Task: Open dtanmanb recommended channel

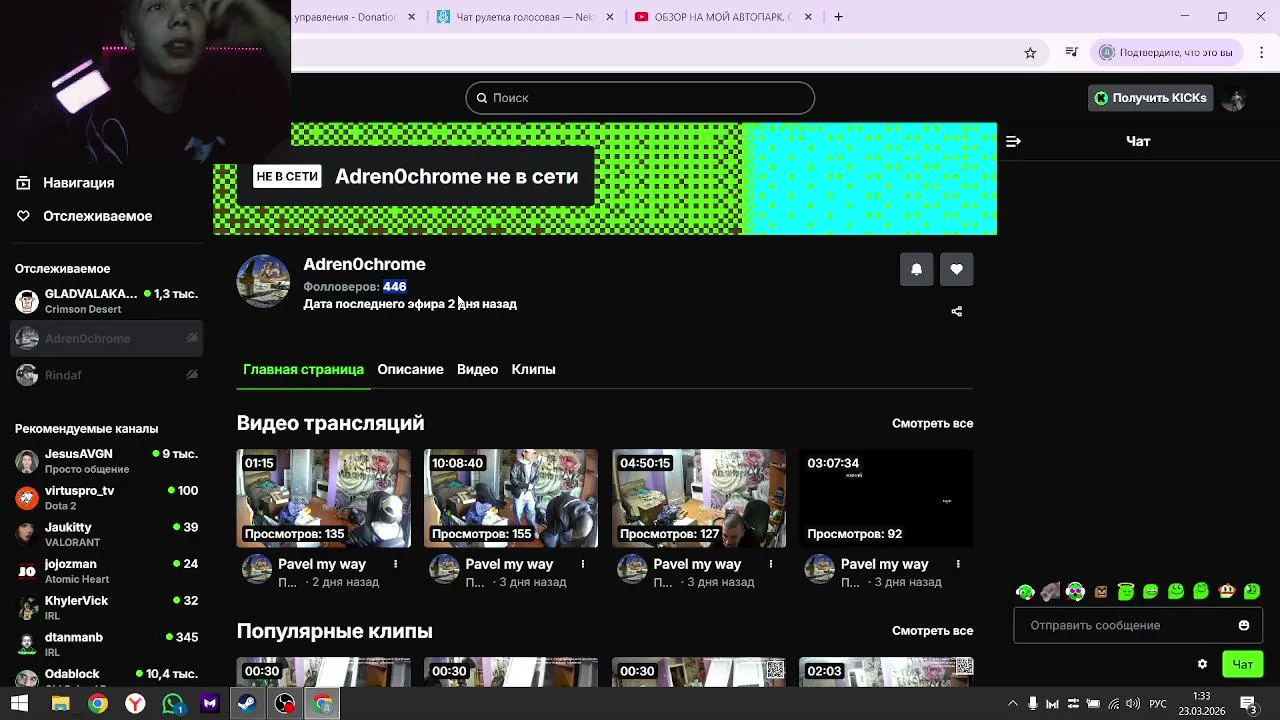Action: (106, 644)
